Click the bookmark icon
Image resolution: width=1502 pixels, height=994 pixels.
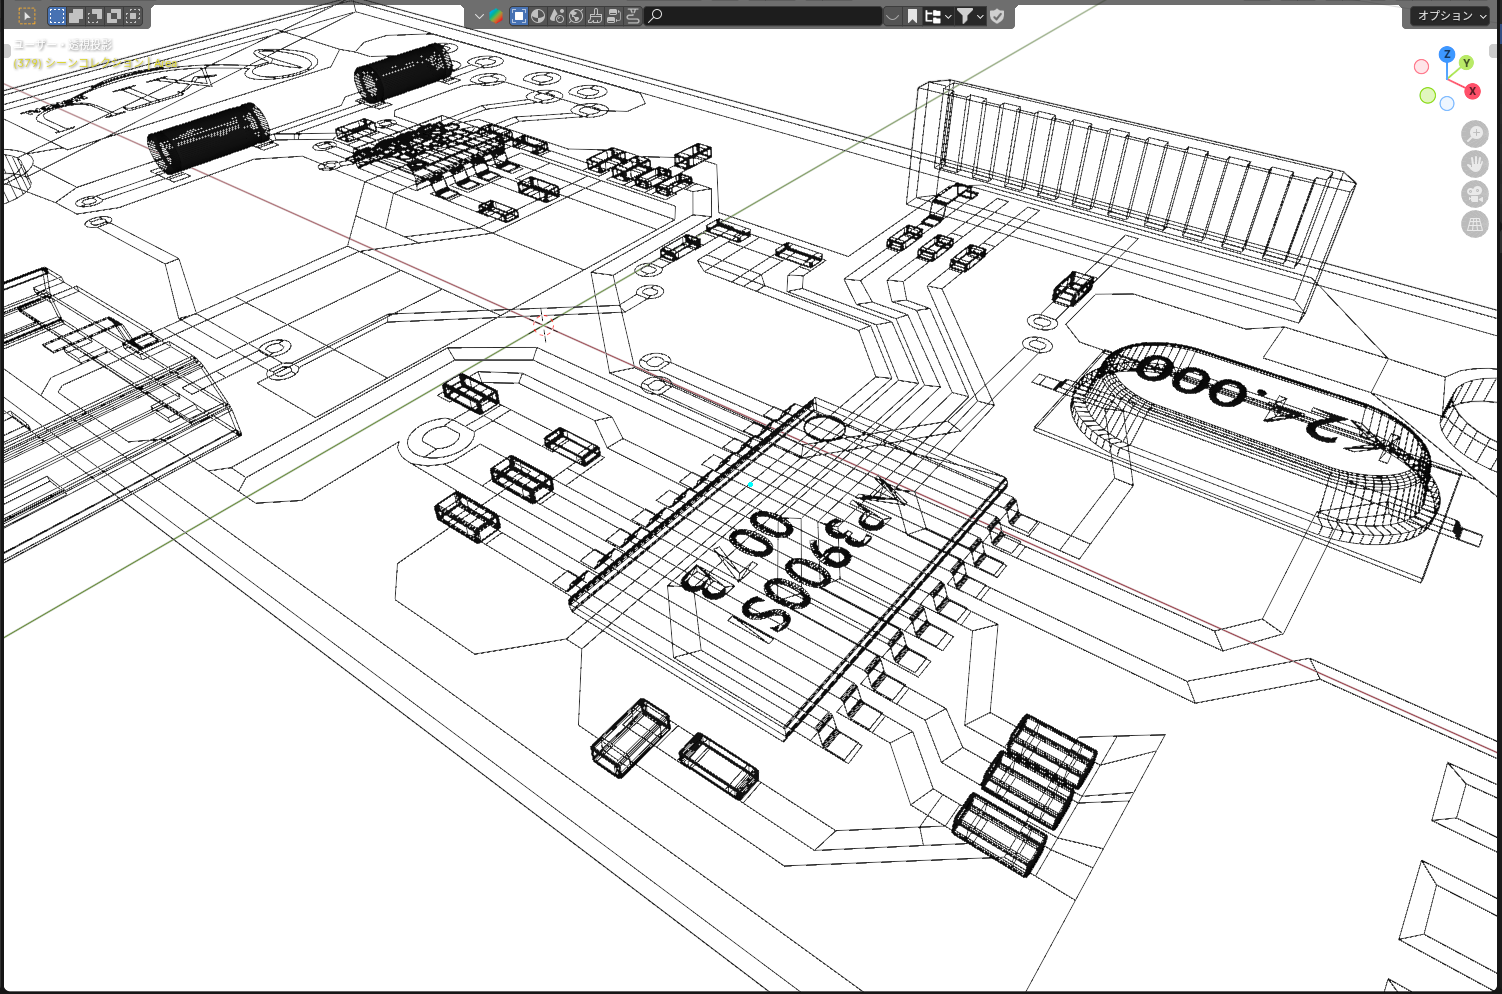(912, 16)
